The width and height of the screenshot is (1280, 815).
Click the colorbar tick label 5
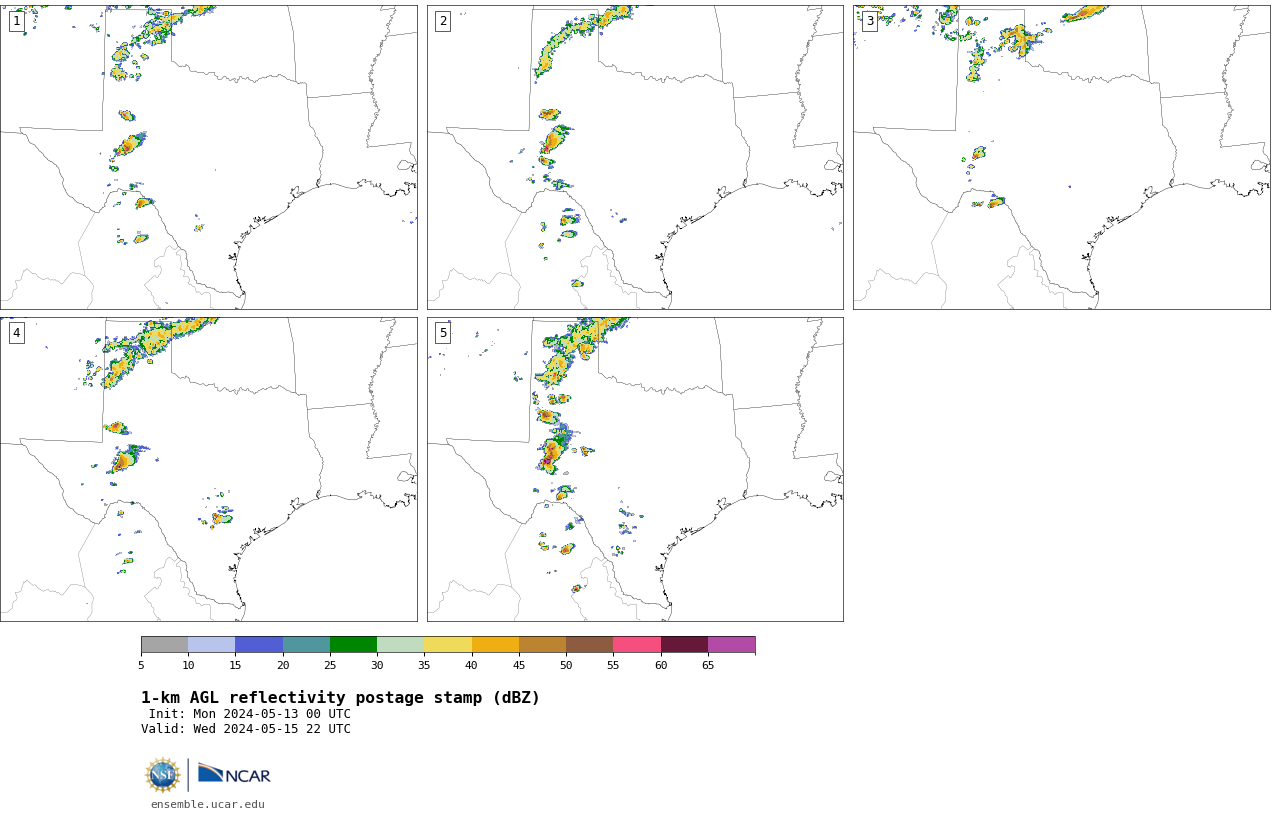[141, 665]
